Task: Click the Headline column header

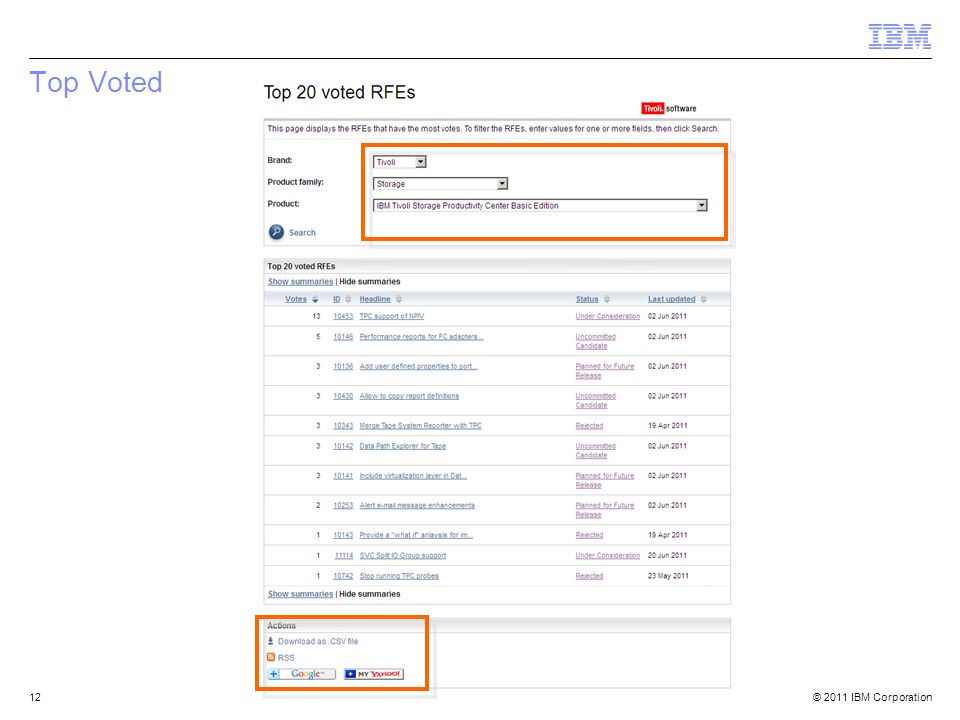Action: 375,299
